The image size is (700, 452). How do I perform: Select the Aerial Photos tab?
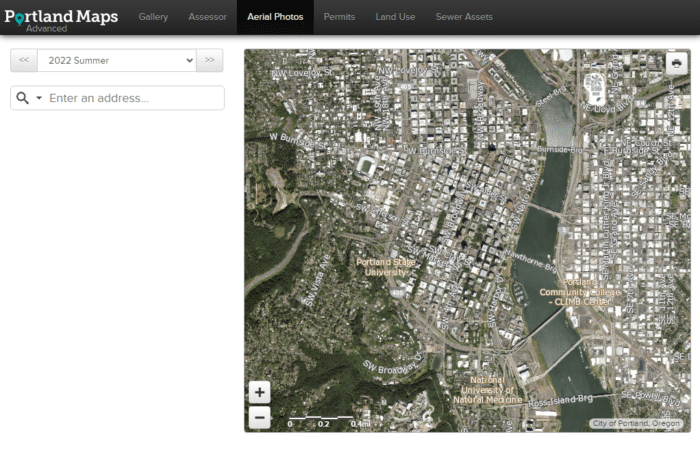[275, 17]
